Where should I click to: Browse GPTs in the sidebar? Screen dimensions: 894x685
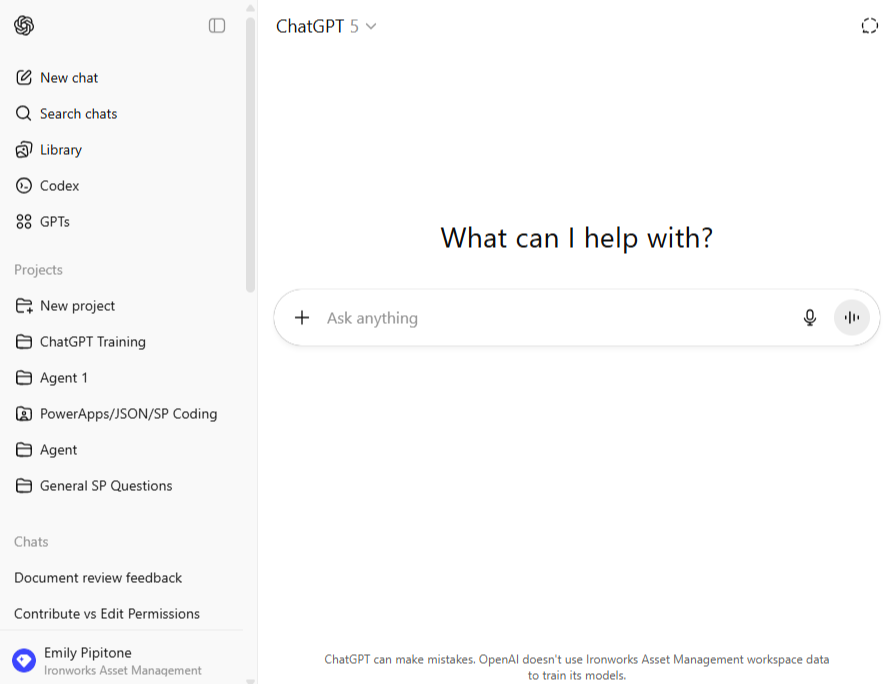54,222
